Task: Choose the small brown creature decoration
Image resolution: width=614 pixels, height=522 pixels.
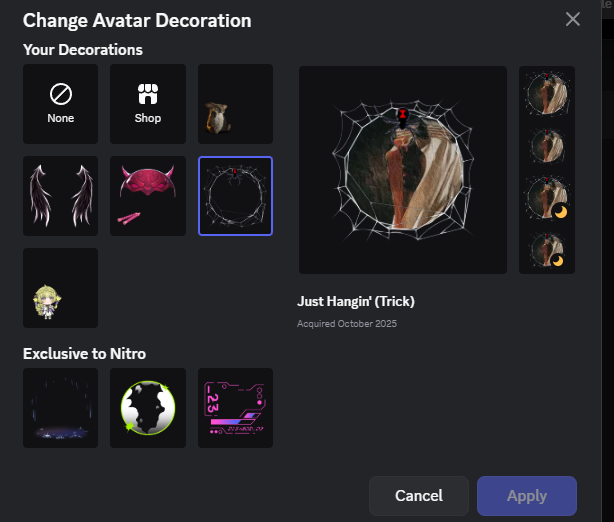Action: pyautogui.click(x=235, y=102)
